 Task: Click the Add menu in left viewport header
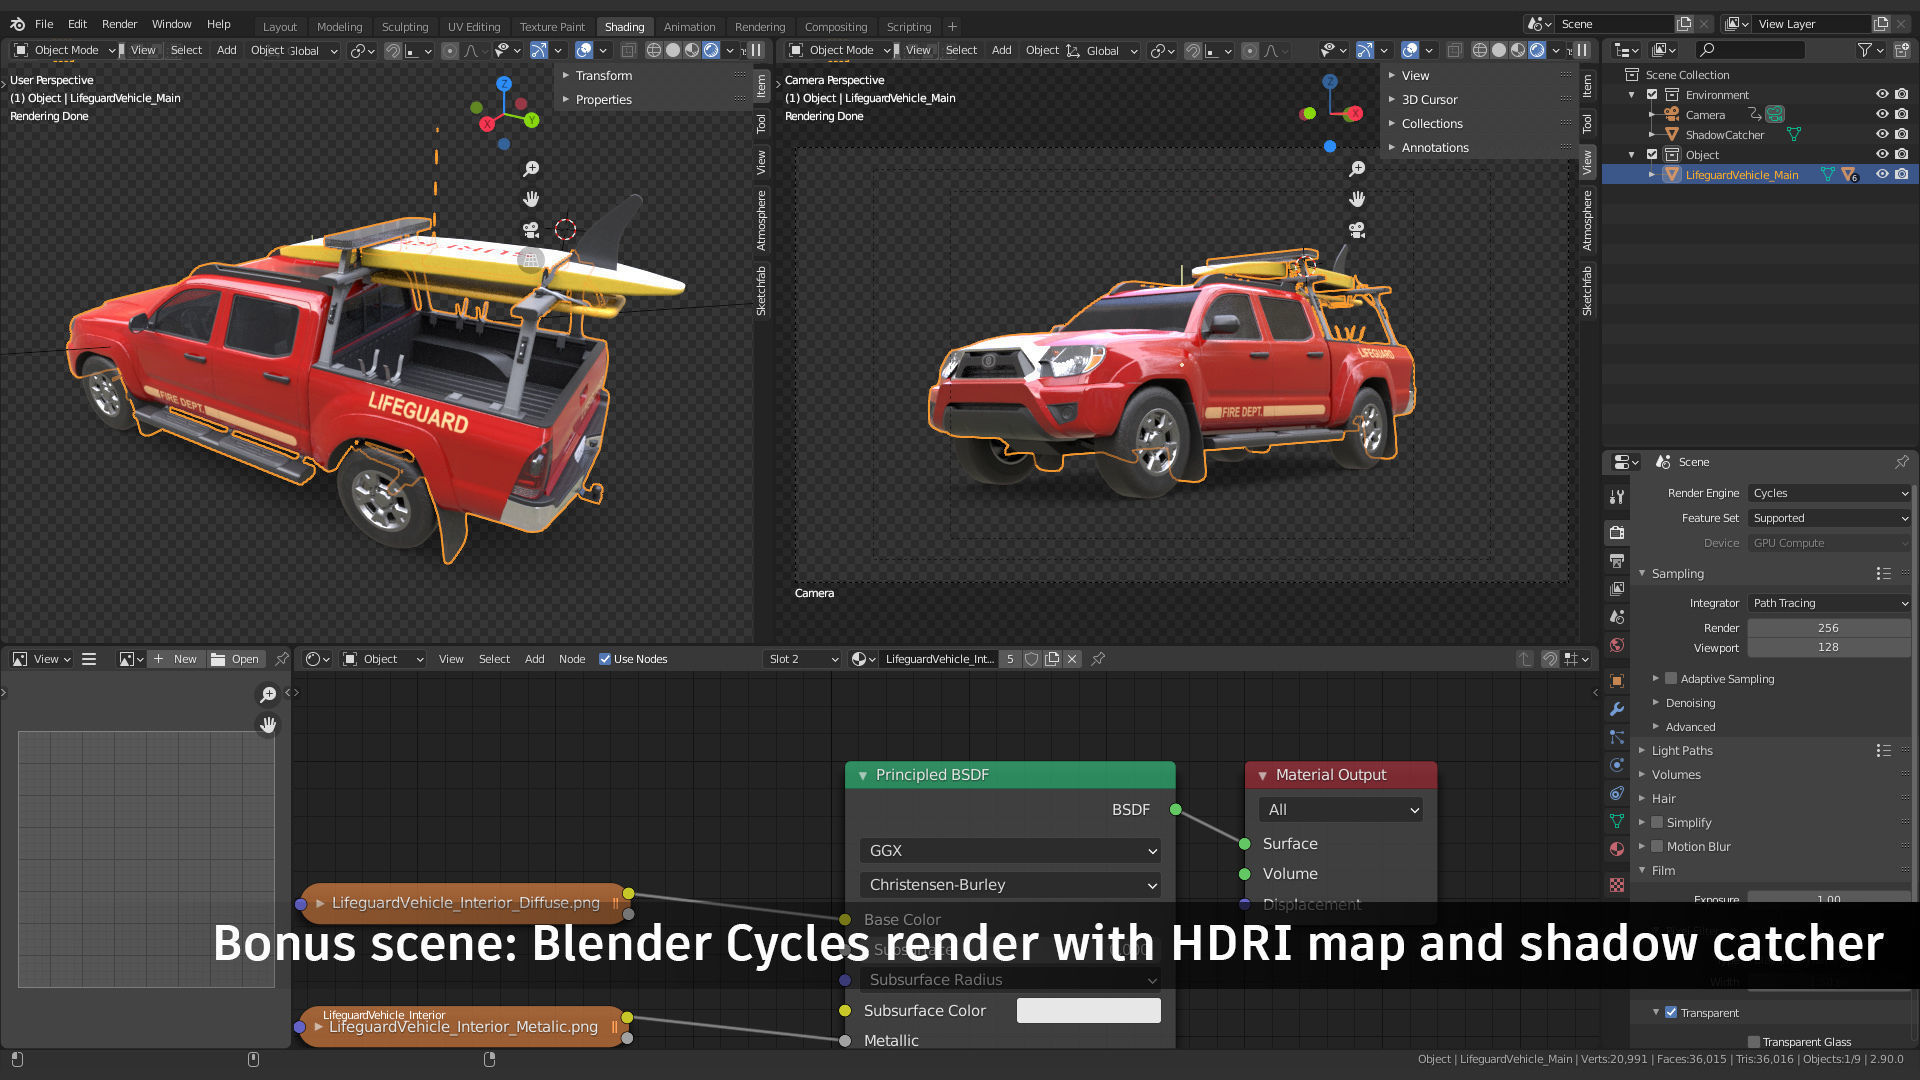pos(227,50)
